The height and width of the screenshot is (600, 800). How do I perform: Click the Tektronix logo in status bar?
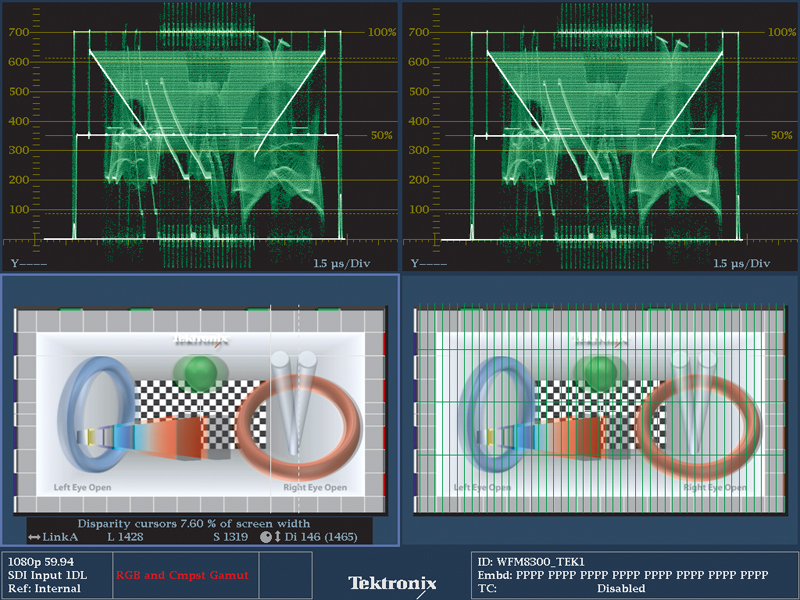[391, 582]
